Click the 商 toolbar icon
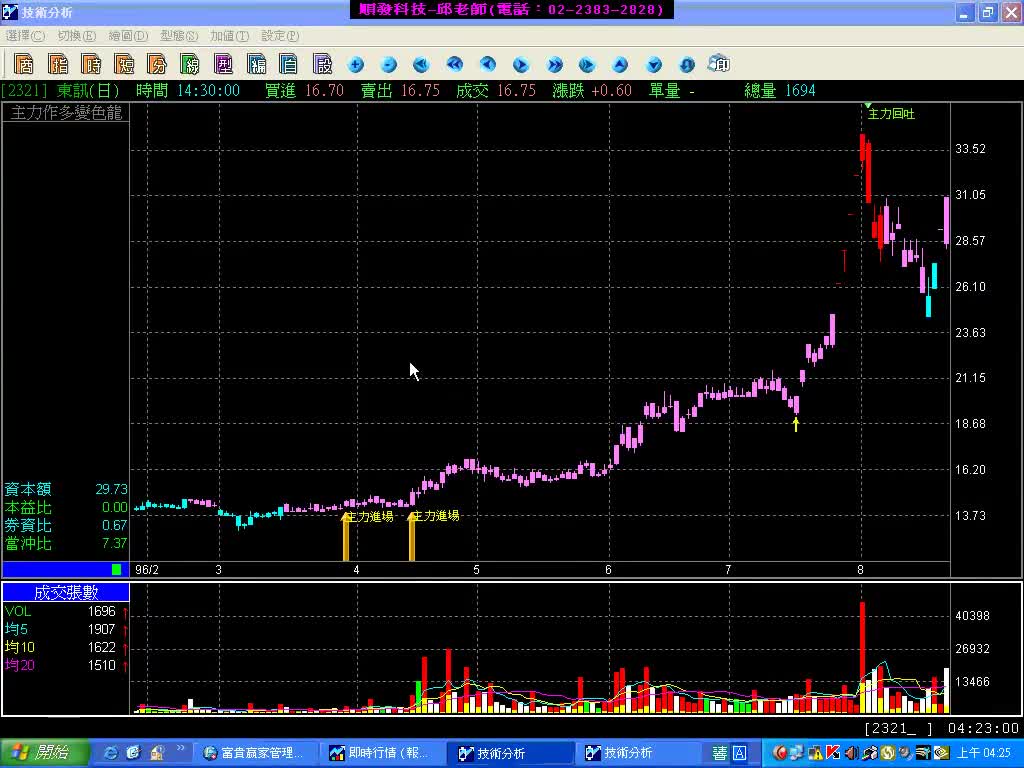 pos(24,65)
